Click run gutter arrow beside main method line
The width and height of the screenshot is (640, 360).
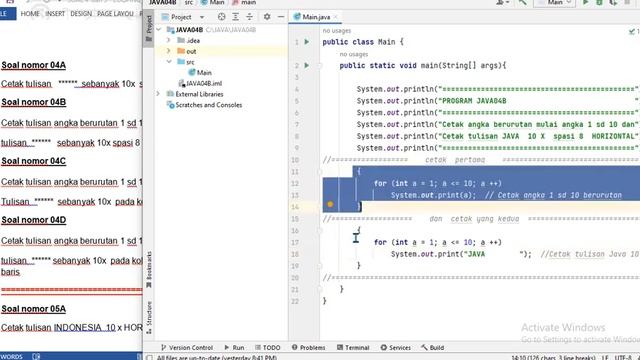307,65
